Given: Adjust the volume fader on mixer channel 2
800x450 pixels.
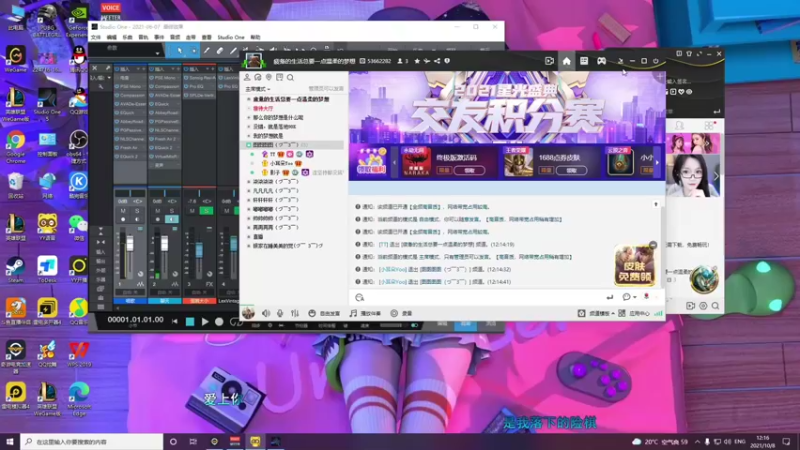Looking at the screenshot, I should click(x=164, y=243).
